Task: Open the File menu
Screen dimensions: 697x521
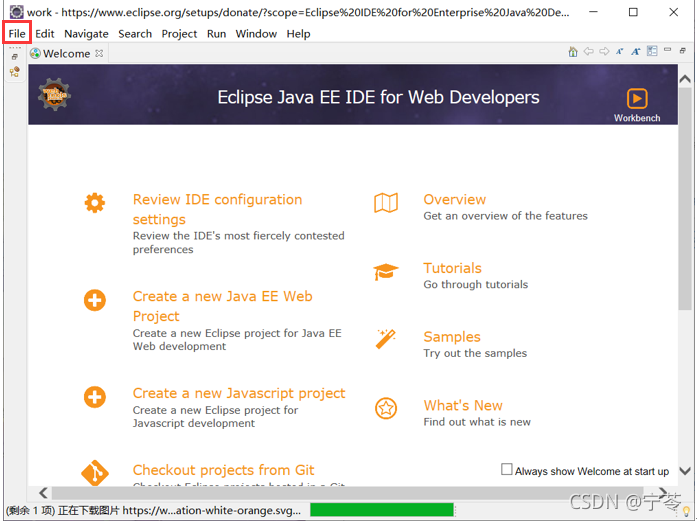Action: [x=17, y=34]
